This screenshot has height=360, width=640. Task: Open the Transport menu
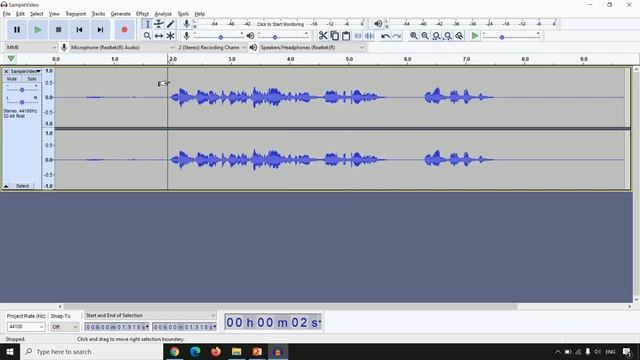[x=76, y=14]
